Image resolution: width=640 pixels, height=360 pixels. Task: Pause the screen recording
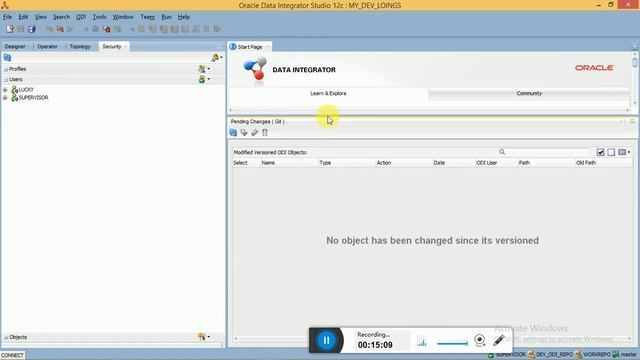point(326,340)
